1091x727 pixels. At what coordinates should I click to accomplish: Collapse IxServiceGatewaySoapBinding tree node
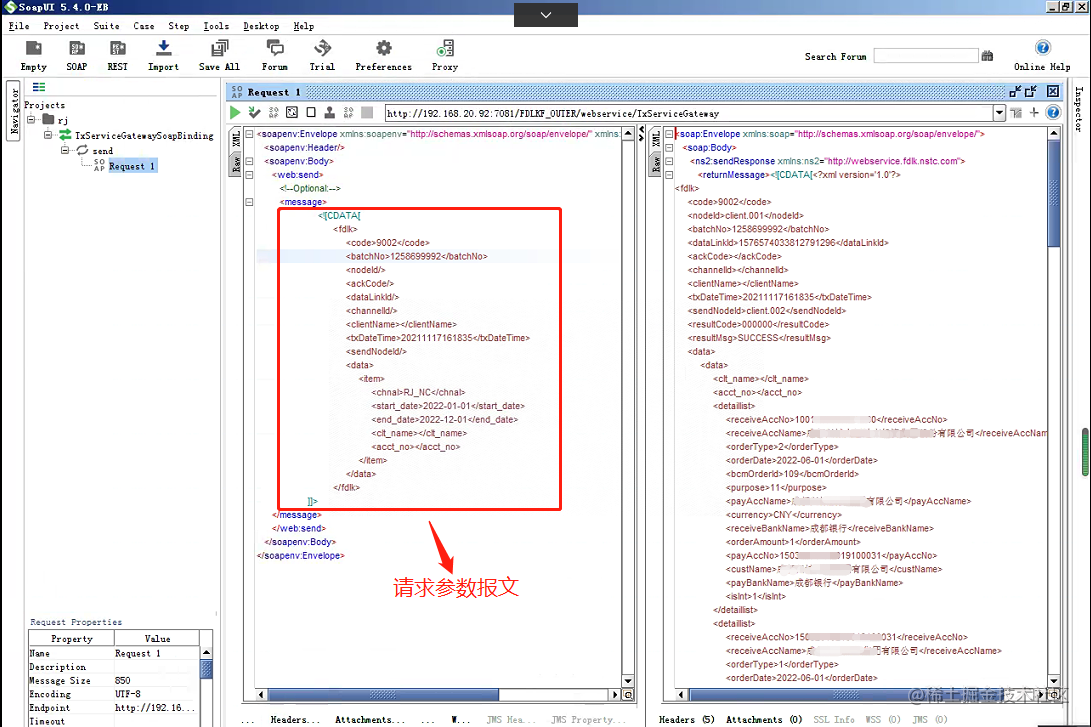[48, 135]
